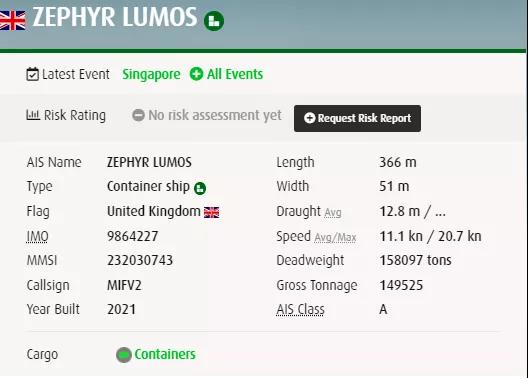The width and height of the screenshot is (528, 378).
Task: Open the Containers cargo link
Action: click(165, 354)
